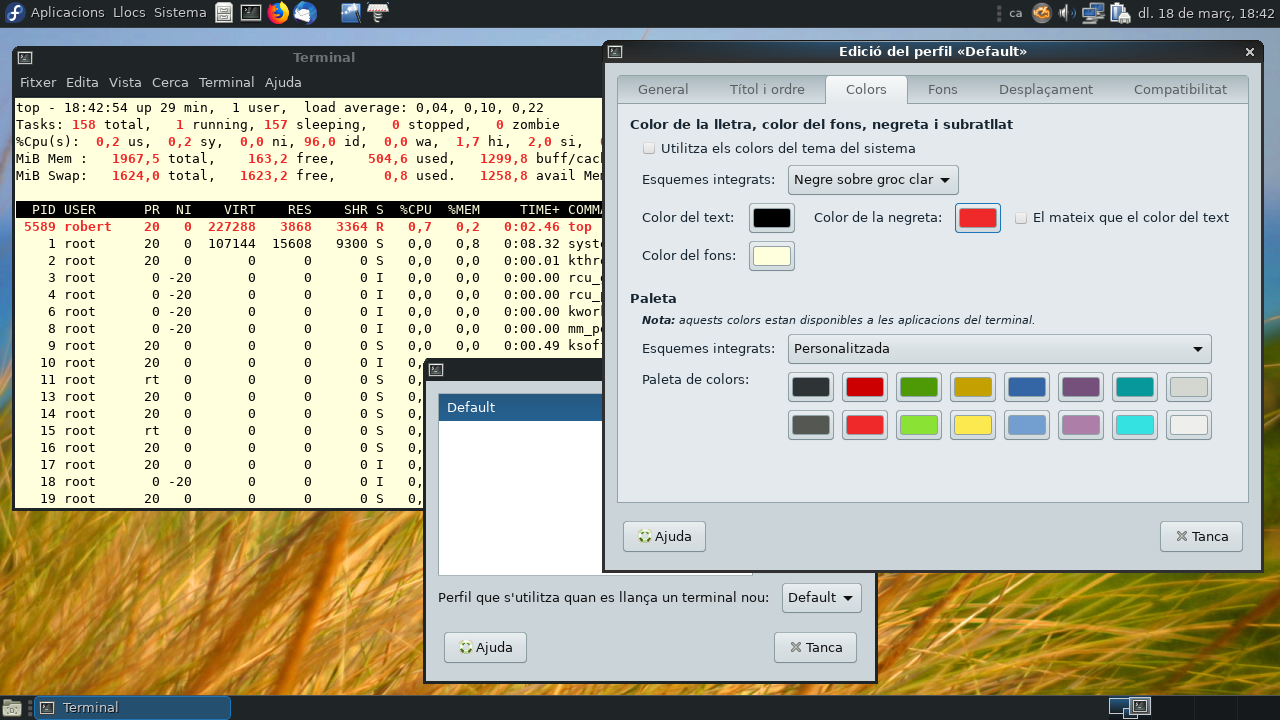Image resolution: width=1280 pixels, height=720 pixels.
Task: Open the Default profile dropdown for new terminals
Action: pyautogui.click(x=821, y=597)
